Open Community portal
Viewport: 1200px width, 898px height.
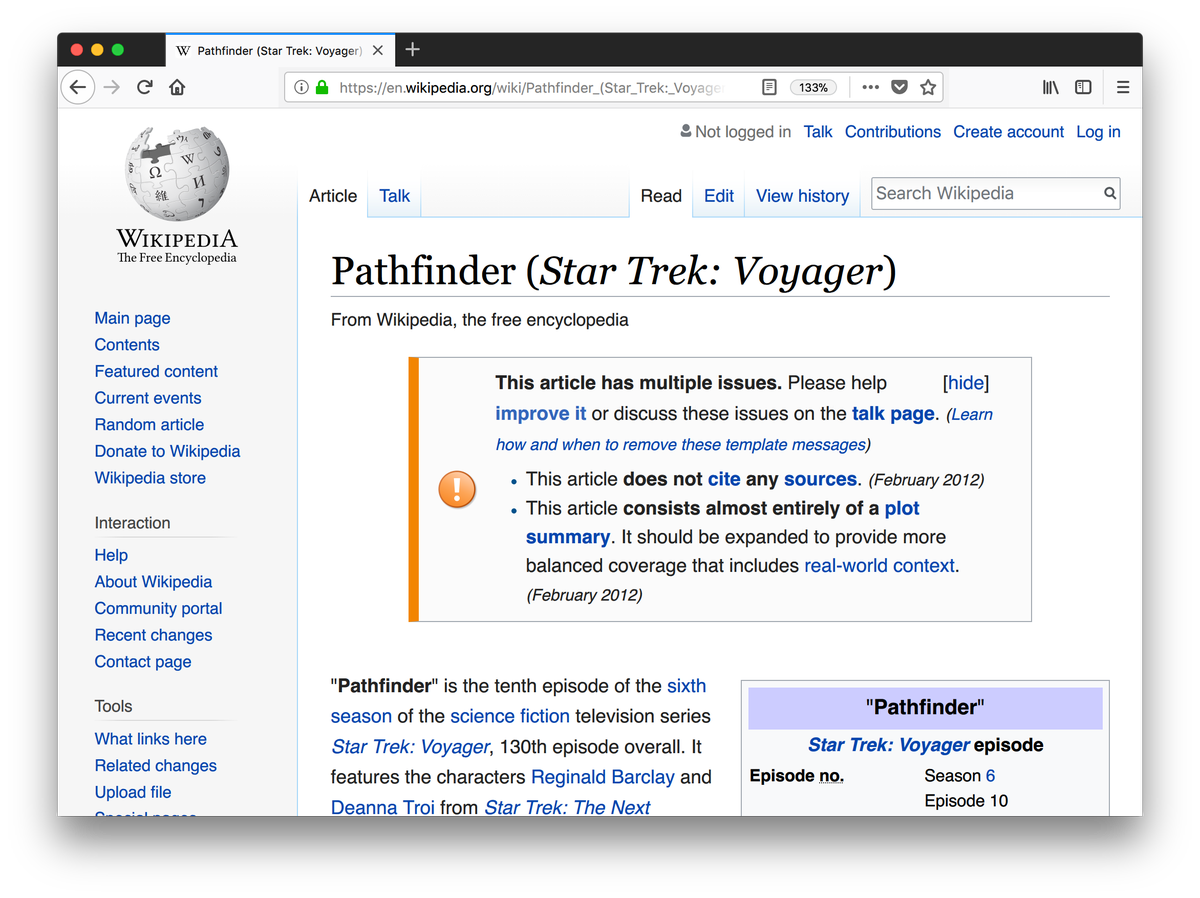point(158,608)
